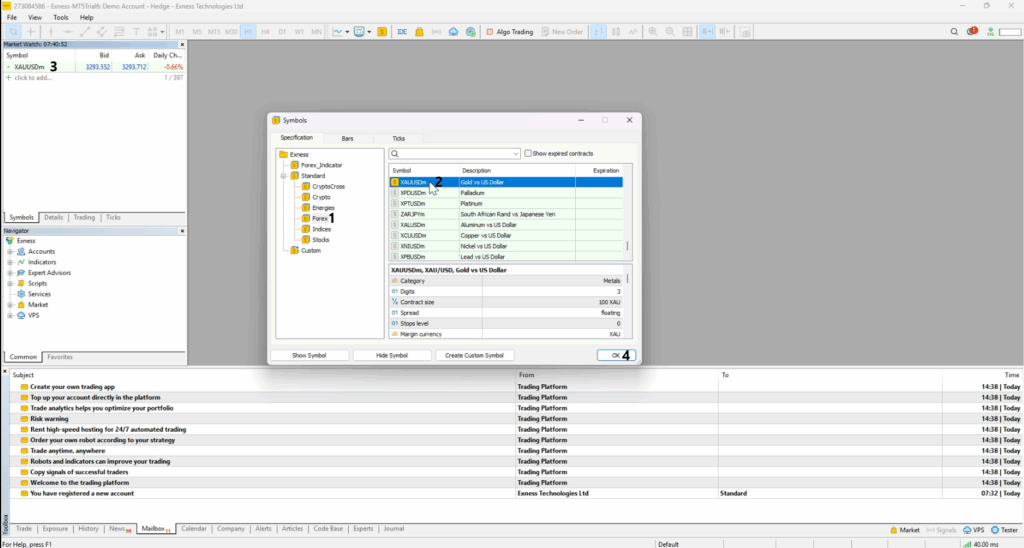This screenshot has height=548, width=1024.
Task: Enable Show expired contracts checkbox
Action: point(529,154)
